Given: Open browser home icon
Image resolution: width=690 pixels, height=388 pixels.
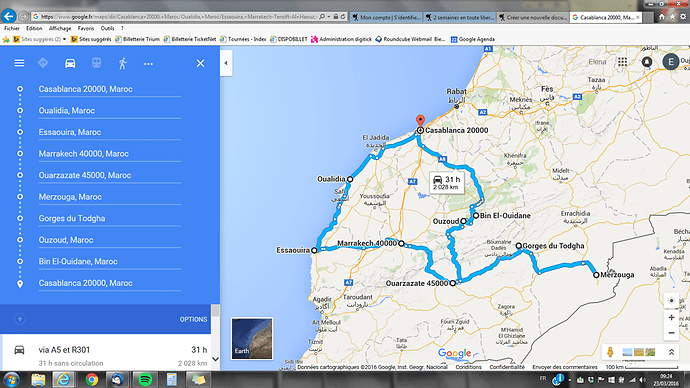Looking at the screenshot, I should click(661, 17).
